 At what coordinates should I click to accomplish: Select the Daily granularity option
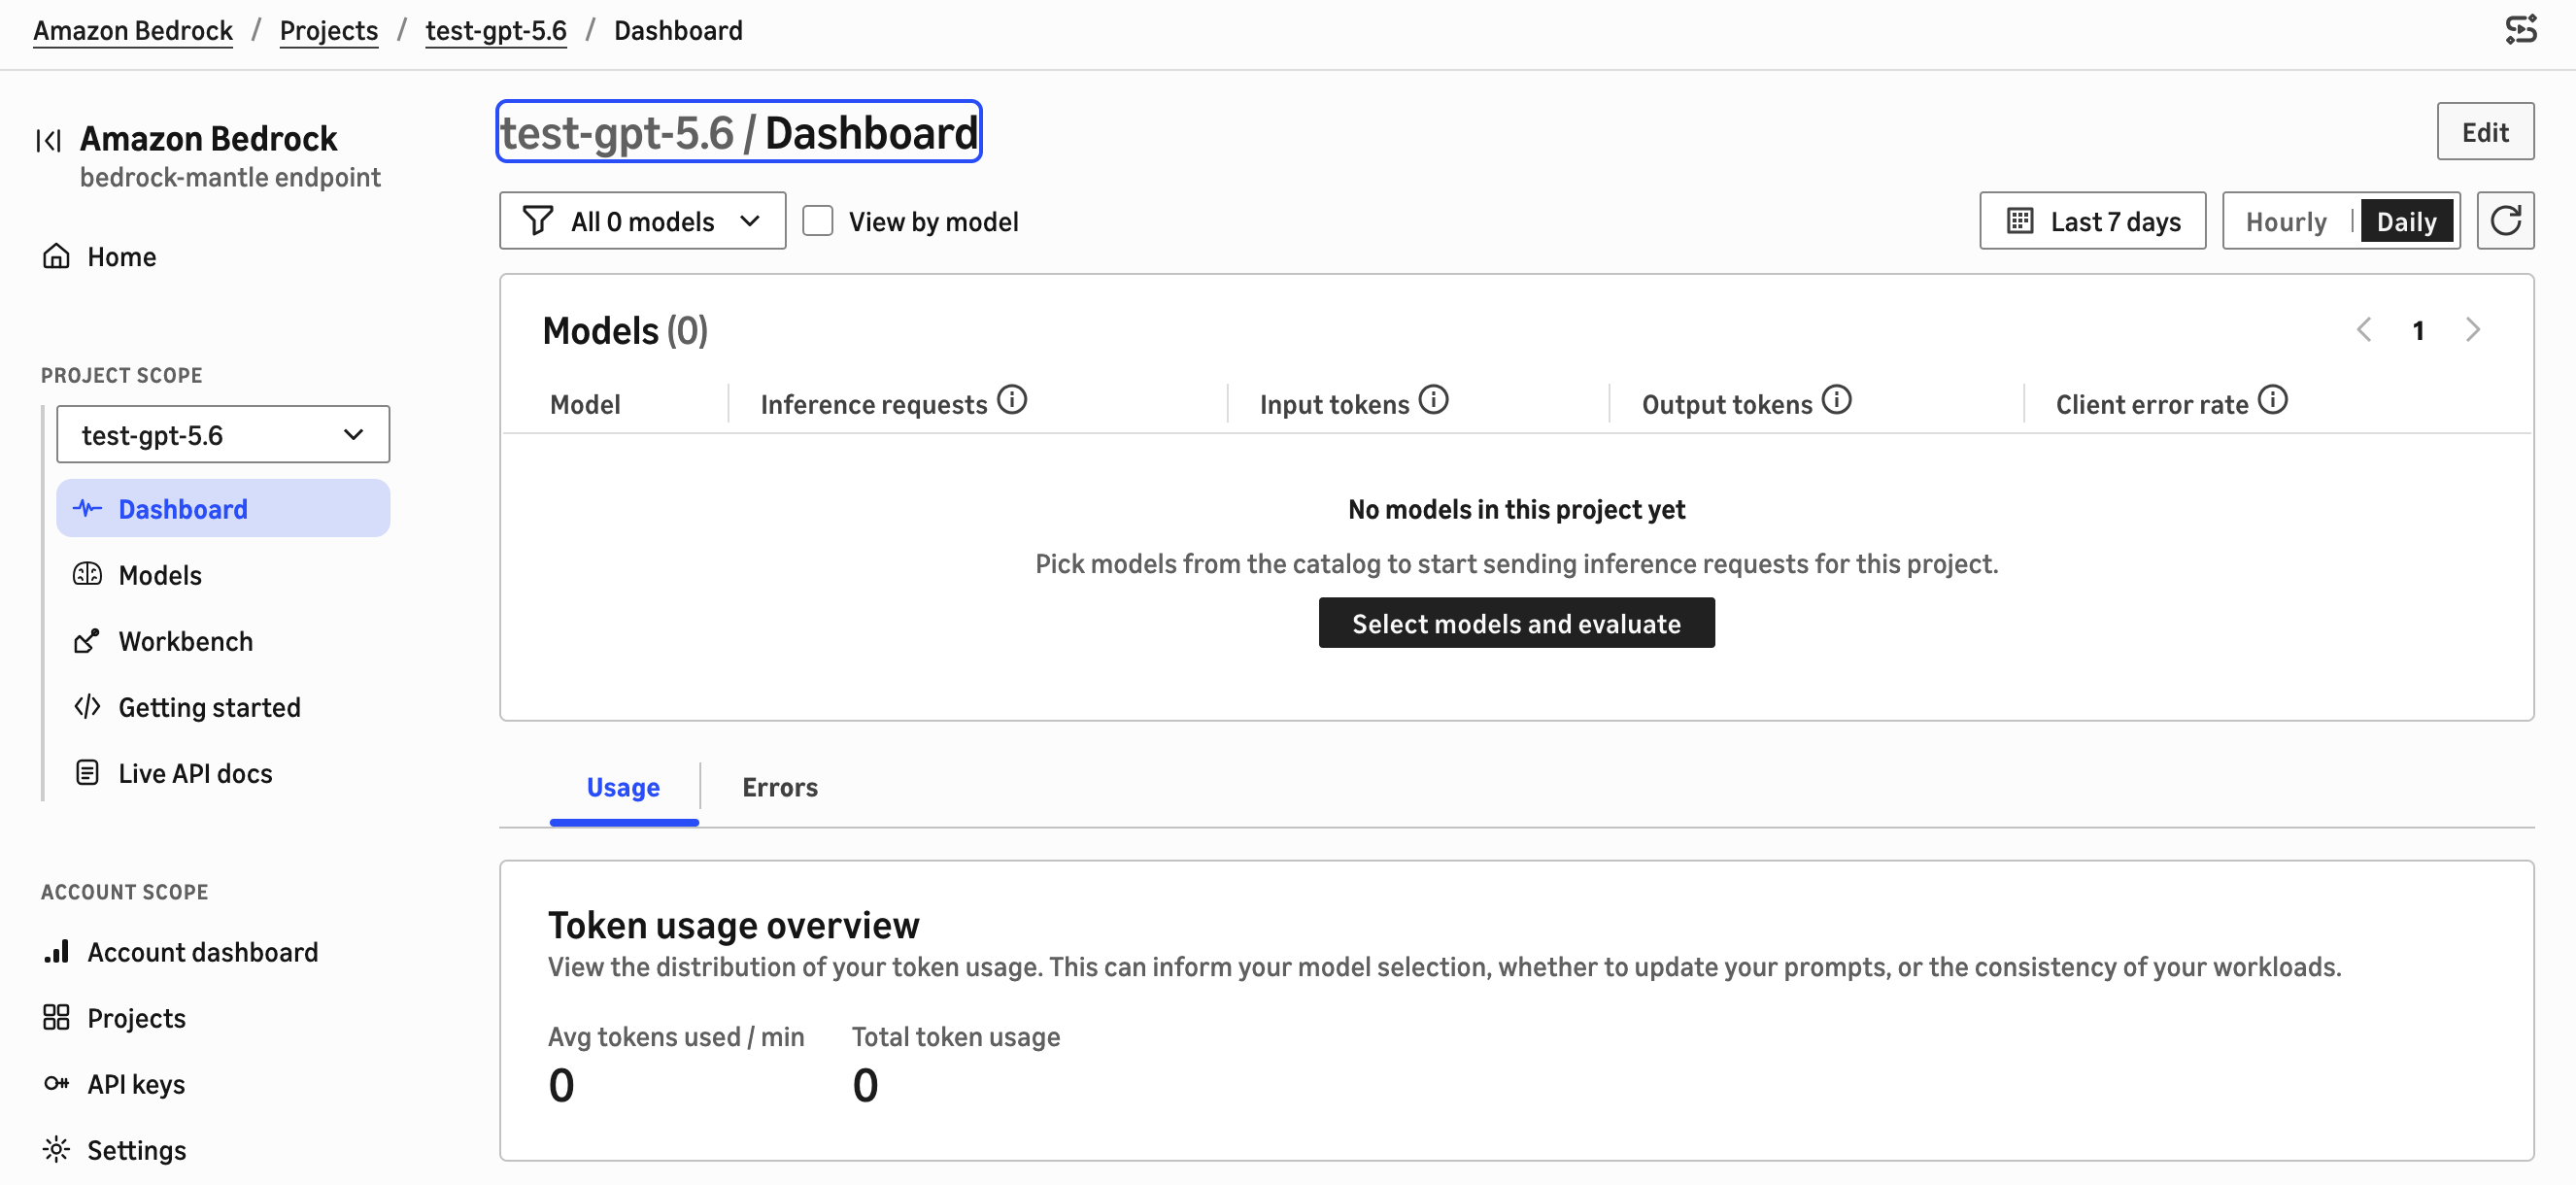2405,222
